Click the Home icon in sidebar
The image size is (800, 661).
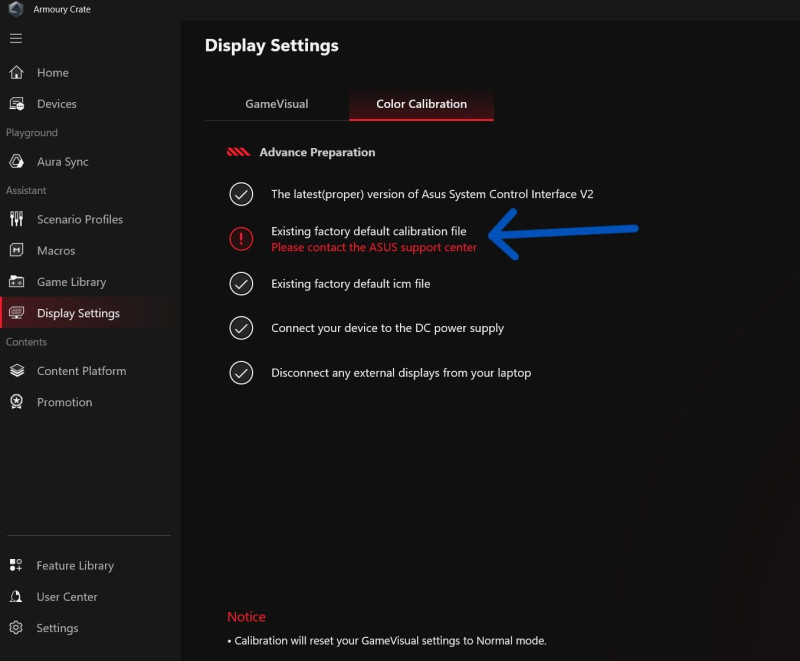point(16,73)
